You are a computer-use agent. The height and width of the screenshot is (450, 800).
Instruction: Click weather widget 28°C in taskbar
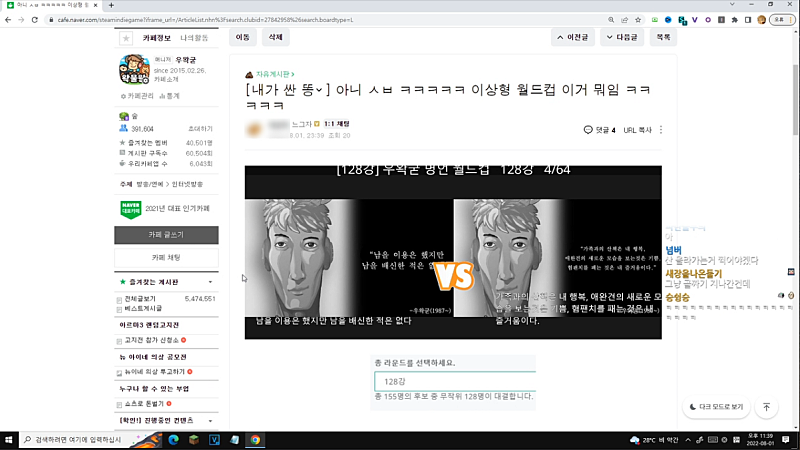pyautogui.click(x=655, y=440)
